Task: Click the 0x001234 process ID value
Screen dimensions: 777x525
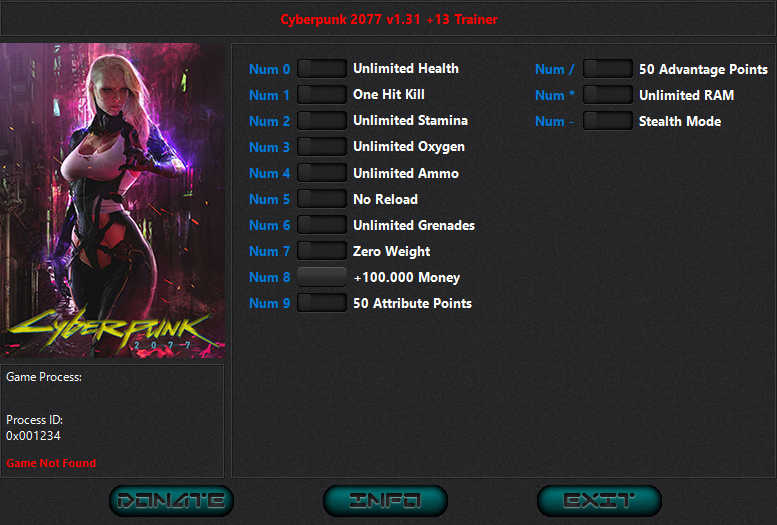Action: [33, 436]
